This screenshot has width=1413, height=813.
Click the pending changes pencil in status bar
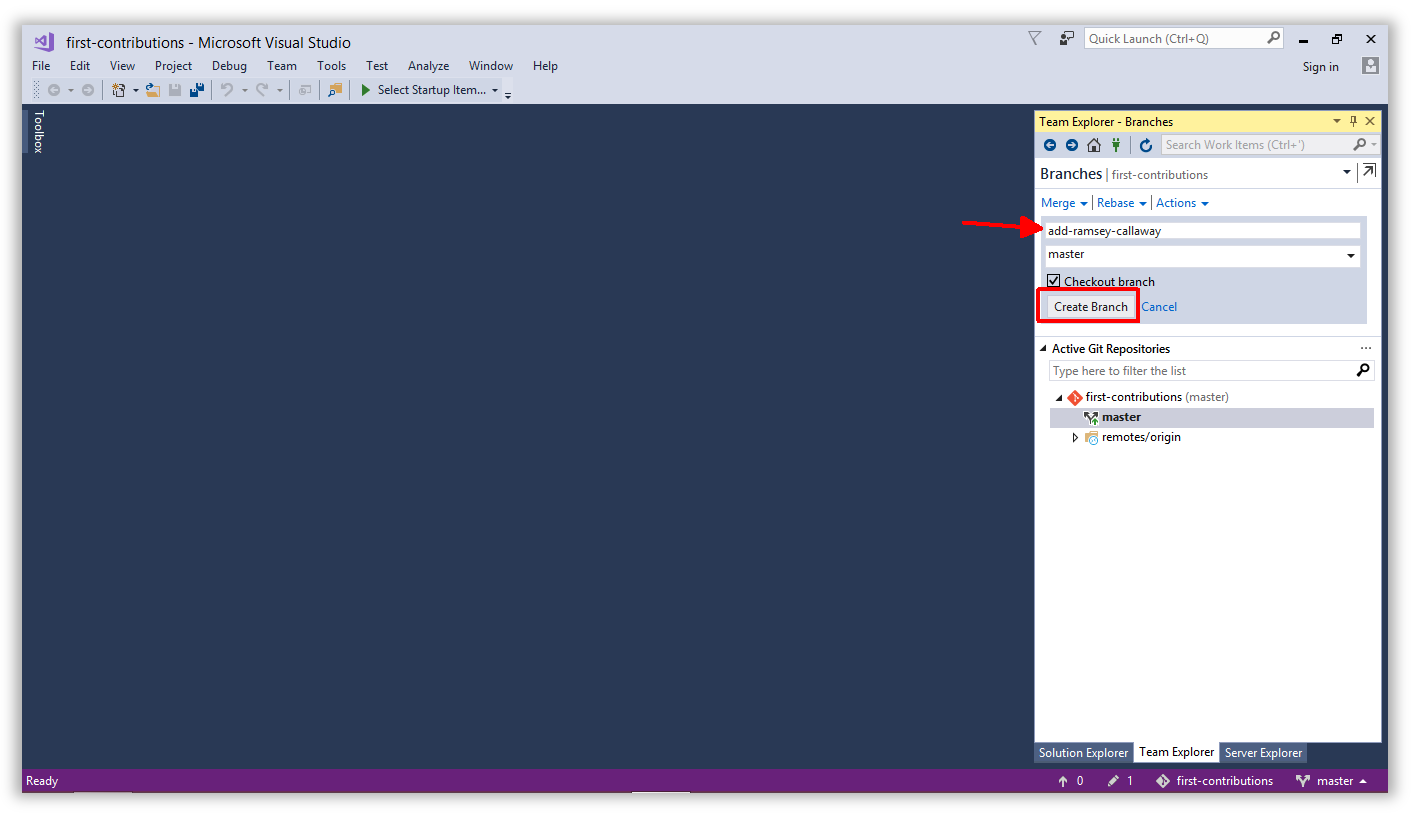(1115, 781)
